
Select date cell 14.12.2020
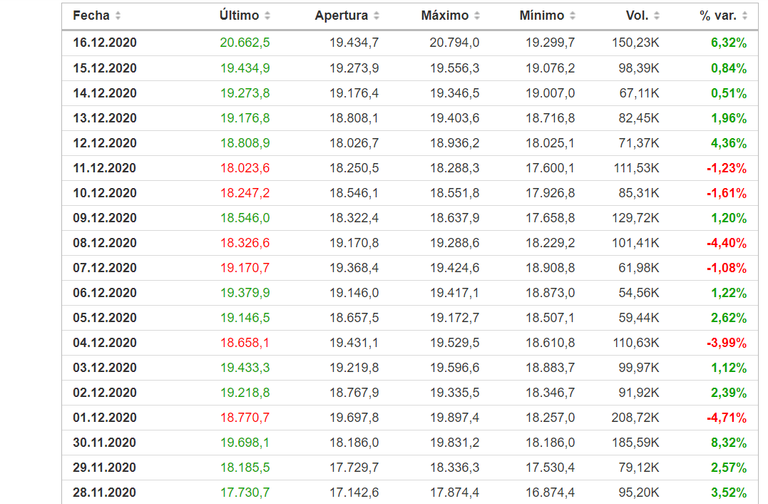pos(105,93)
